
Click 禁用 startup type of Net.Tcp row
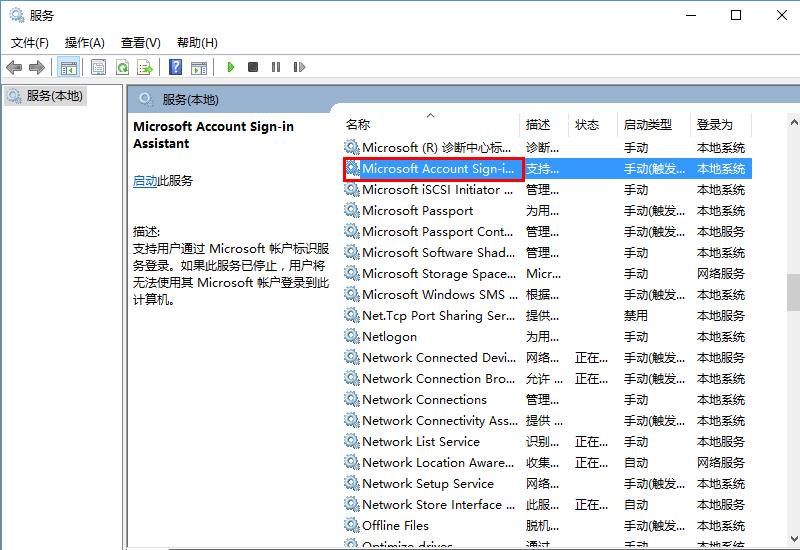[636, 316]
